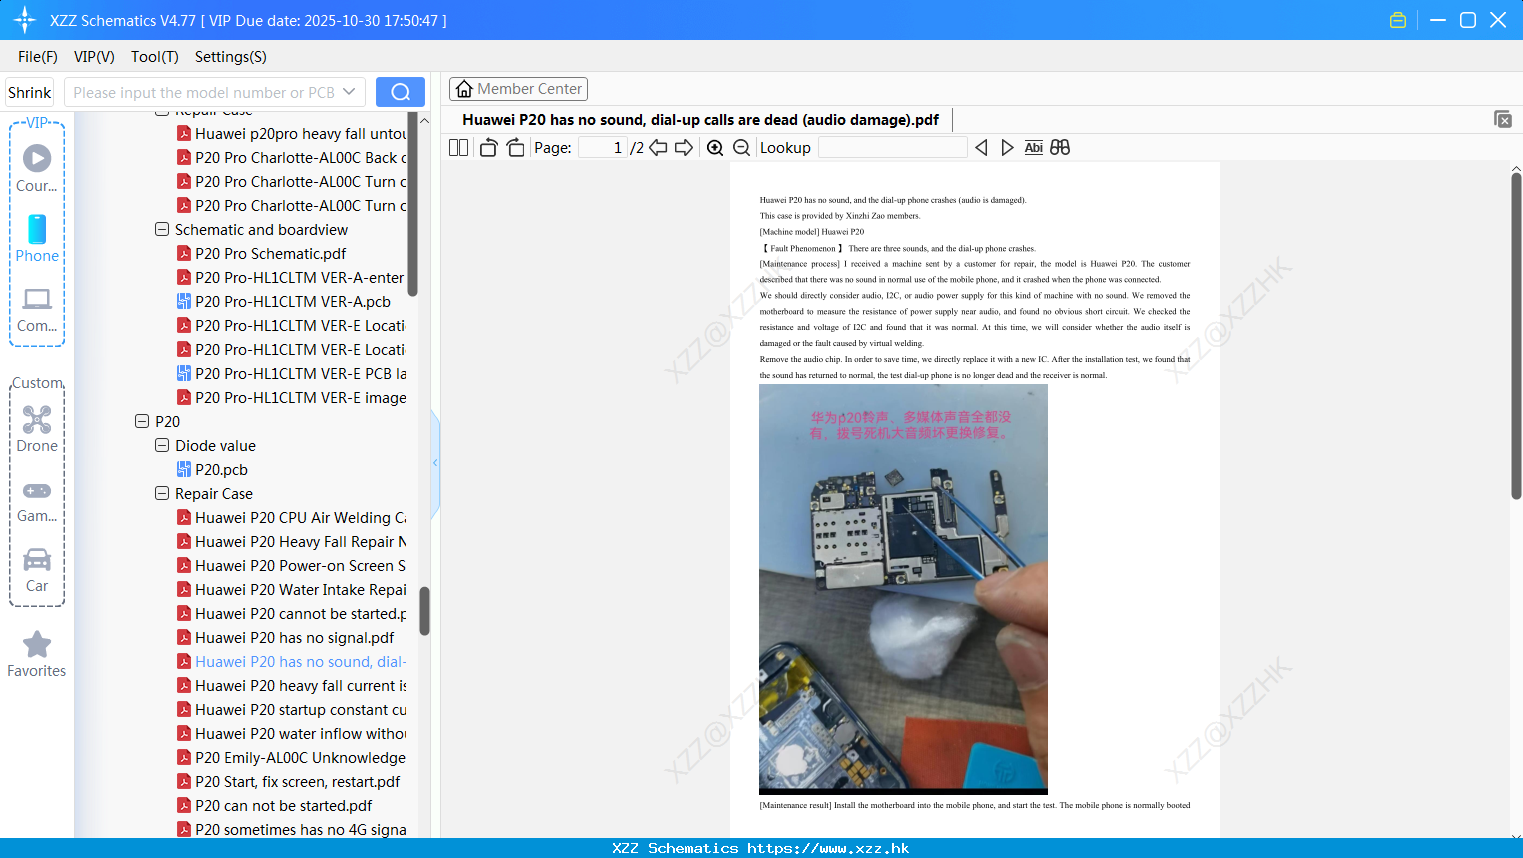
Task: Open the Settings(S) menu
Action: pos(231,57)
